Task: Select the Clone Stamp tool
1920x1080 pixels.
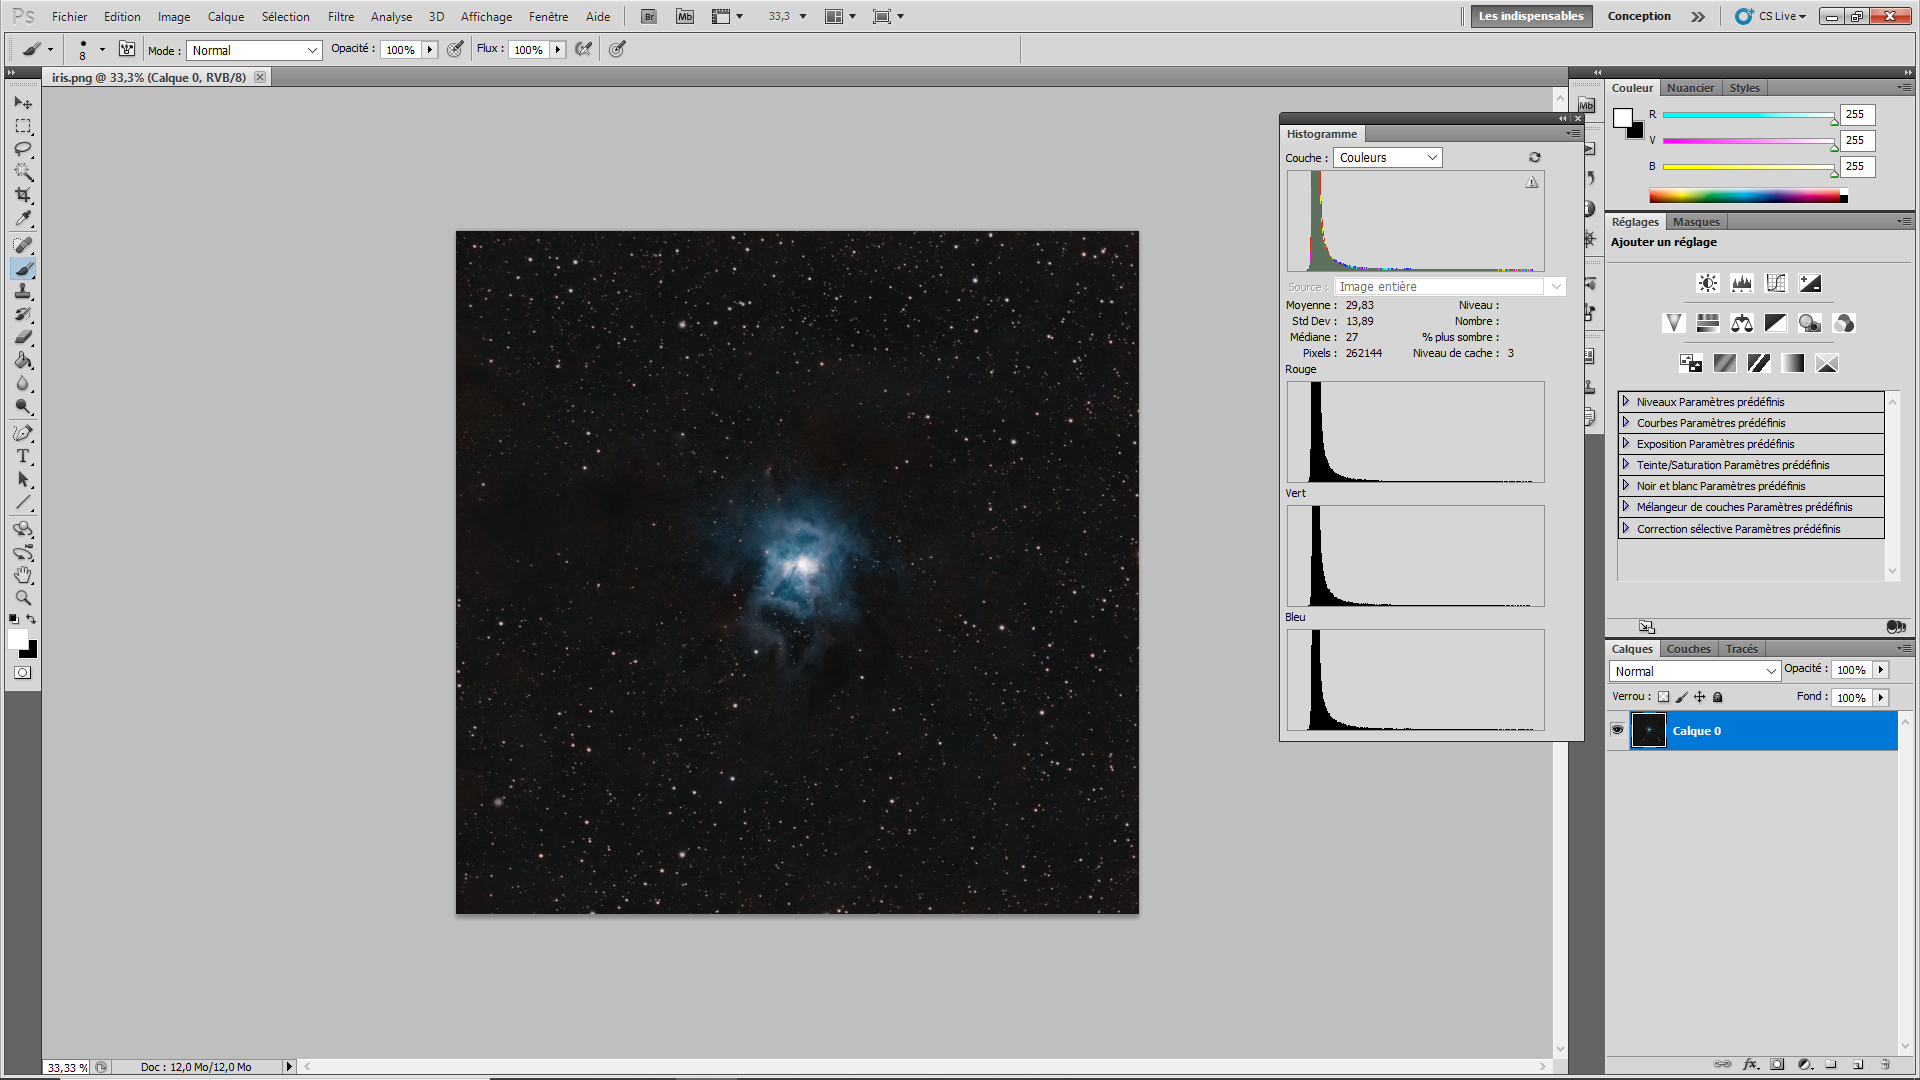Action: pyautogui.click(x=23, y=291)
